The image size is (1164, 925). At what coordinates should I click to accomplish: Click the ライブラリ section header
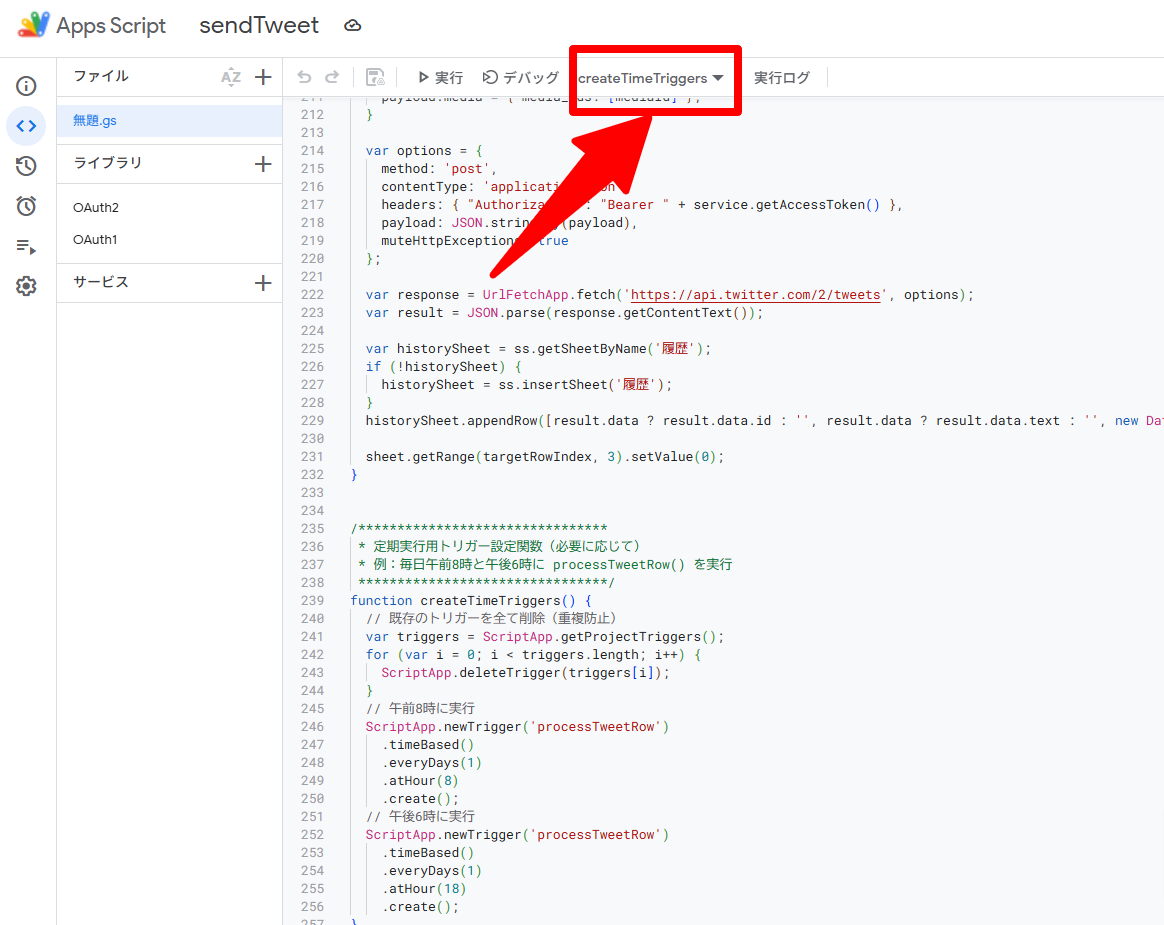pyautogui.click(x=108, y=163)
